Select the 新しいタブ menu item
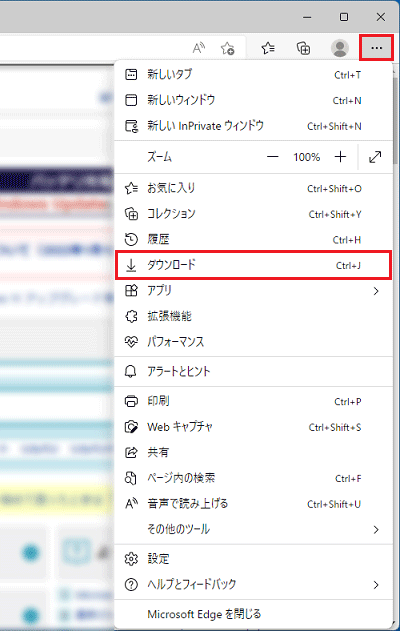The width and height of the screenshot is (400, 631). [254, 74]
